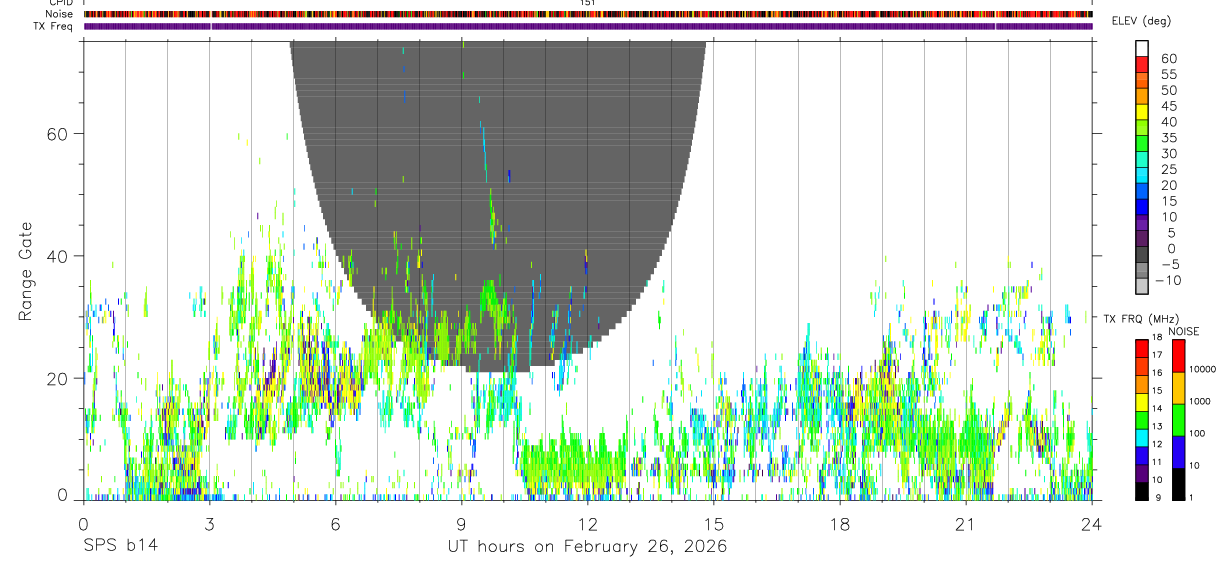Click the 35 label on the ELEV scale
Viewport: 1228px width, 567px height.
click(x=1169, y=138)
